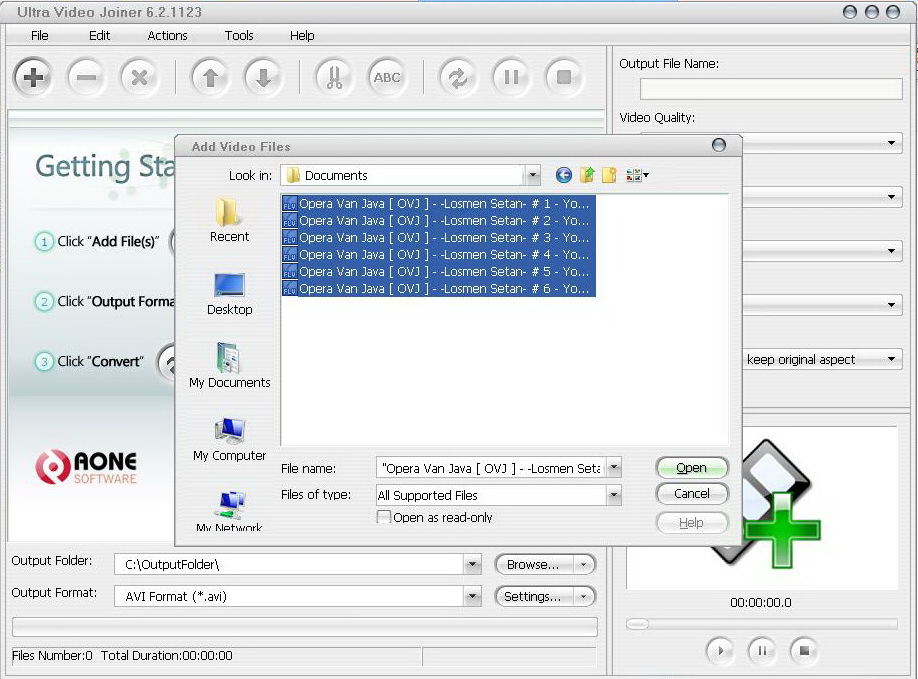Open the Edit menu

99,35
